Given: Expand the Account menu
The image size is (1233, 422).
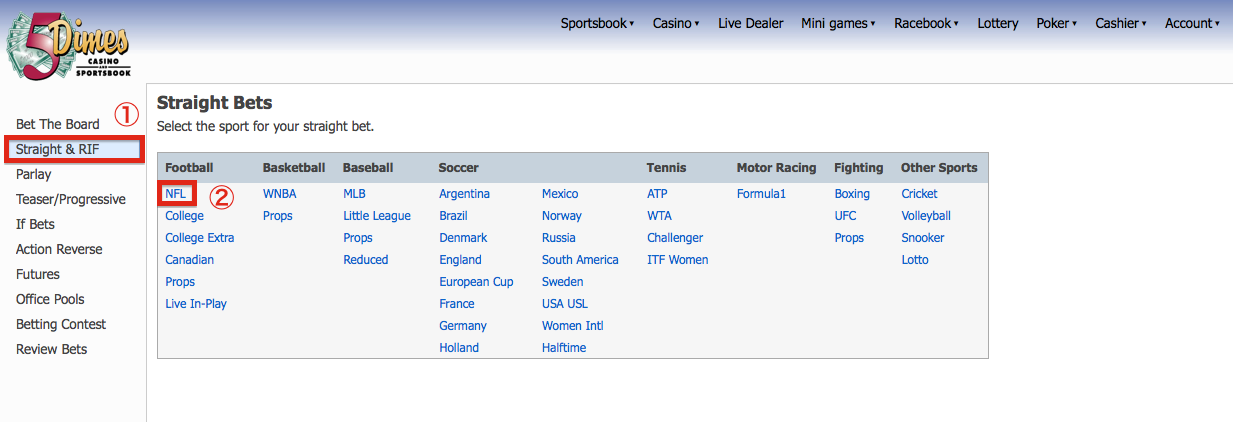Looking at the screenshot, I should pyautogui.click(x=1192, y=23).
